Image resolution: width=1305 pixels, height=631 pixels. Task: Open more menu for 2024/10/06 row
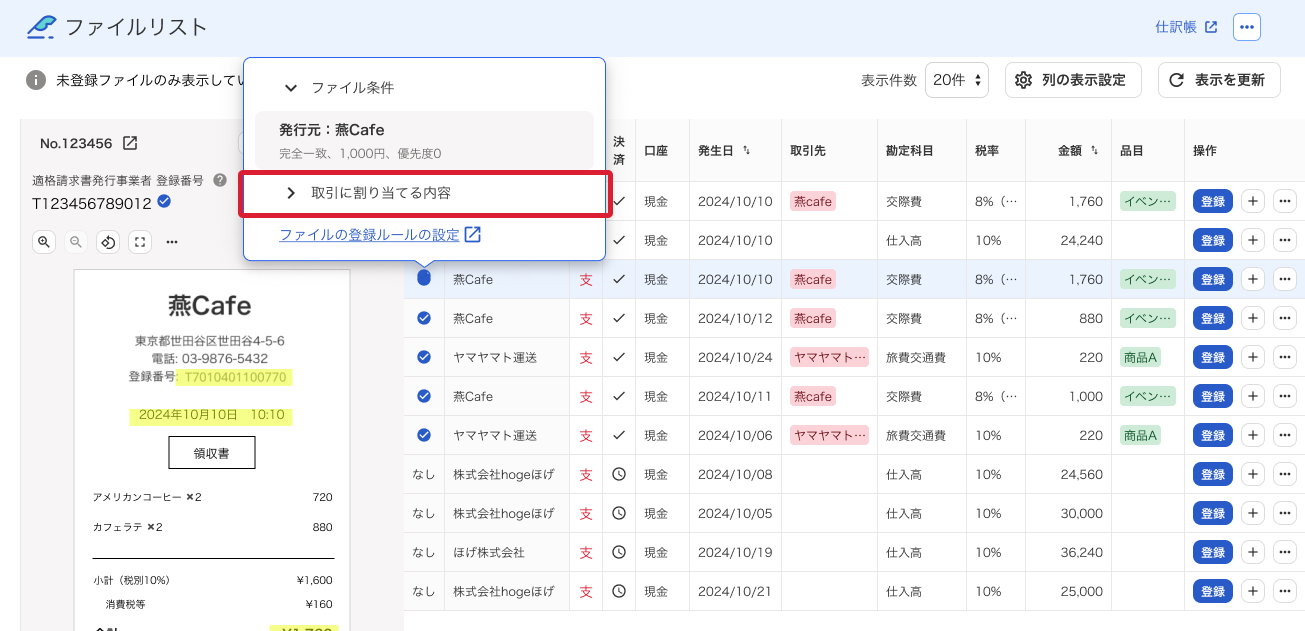click(x=1285, y=435)
